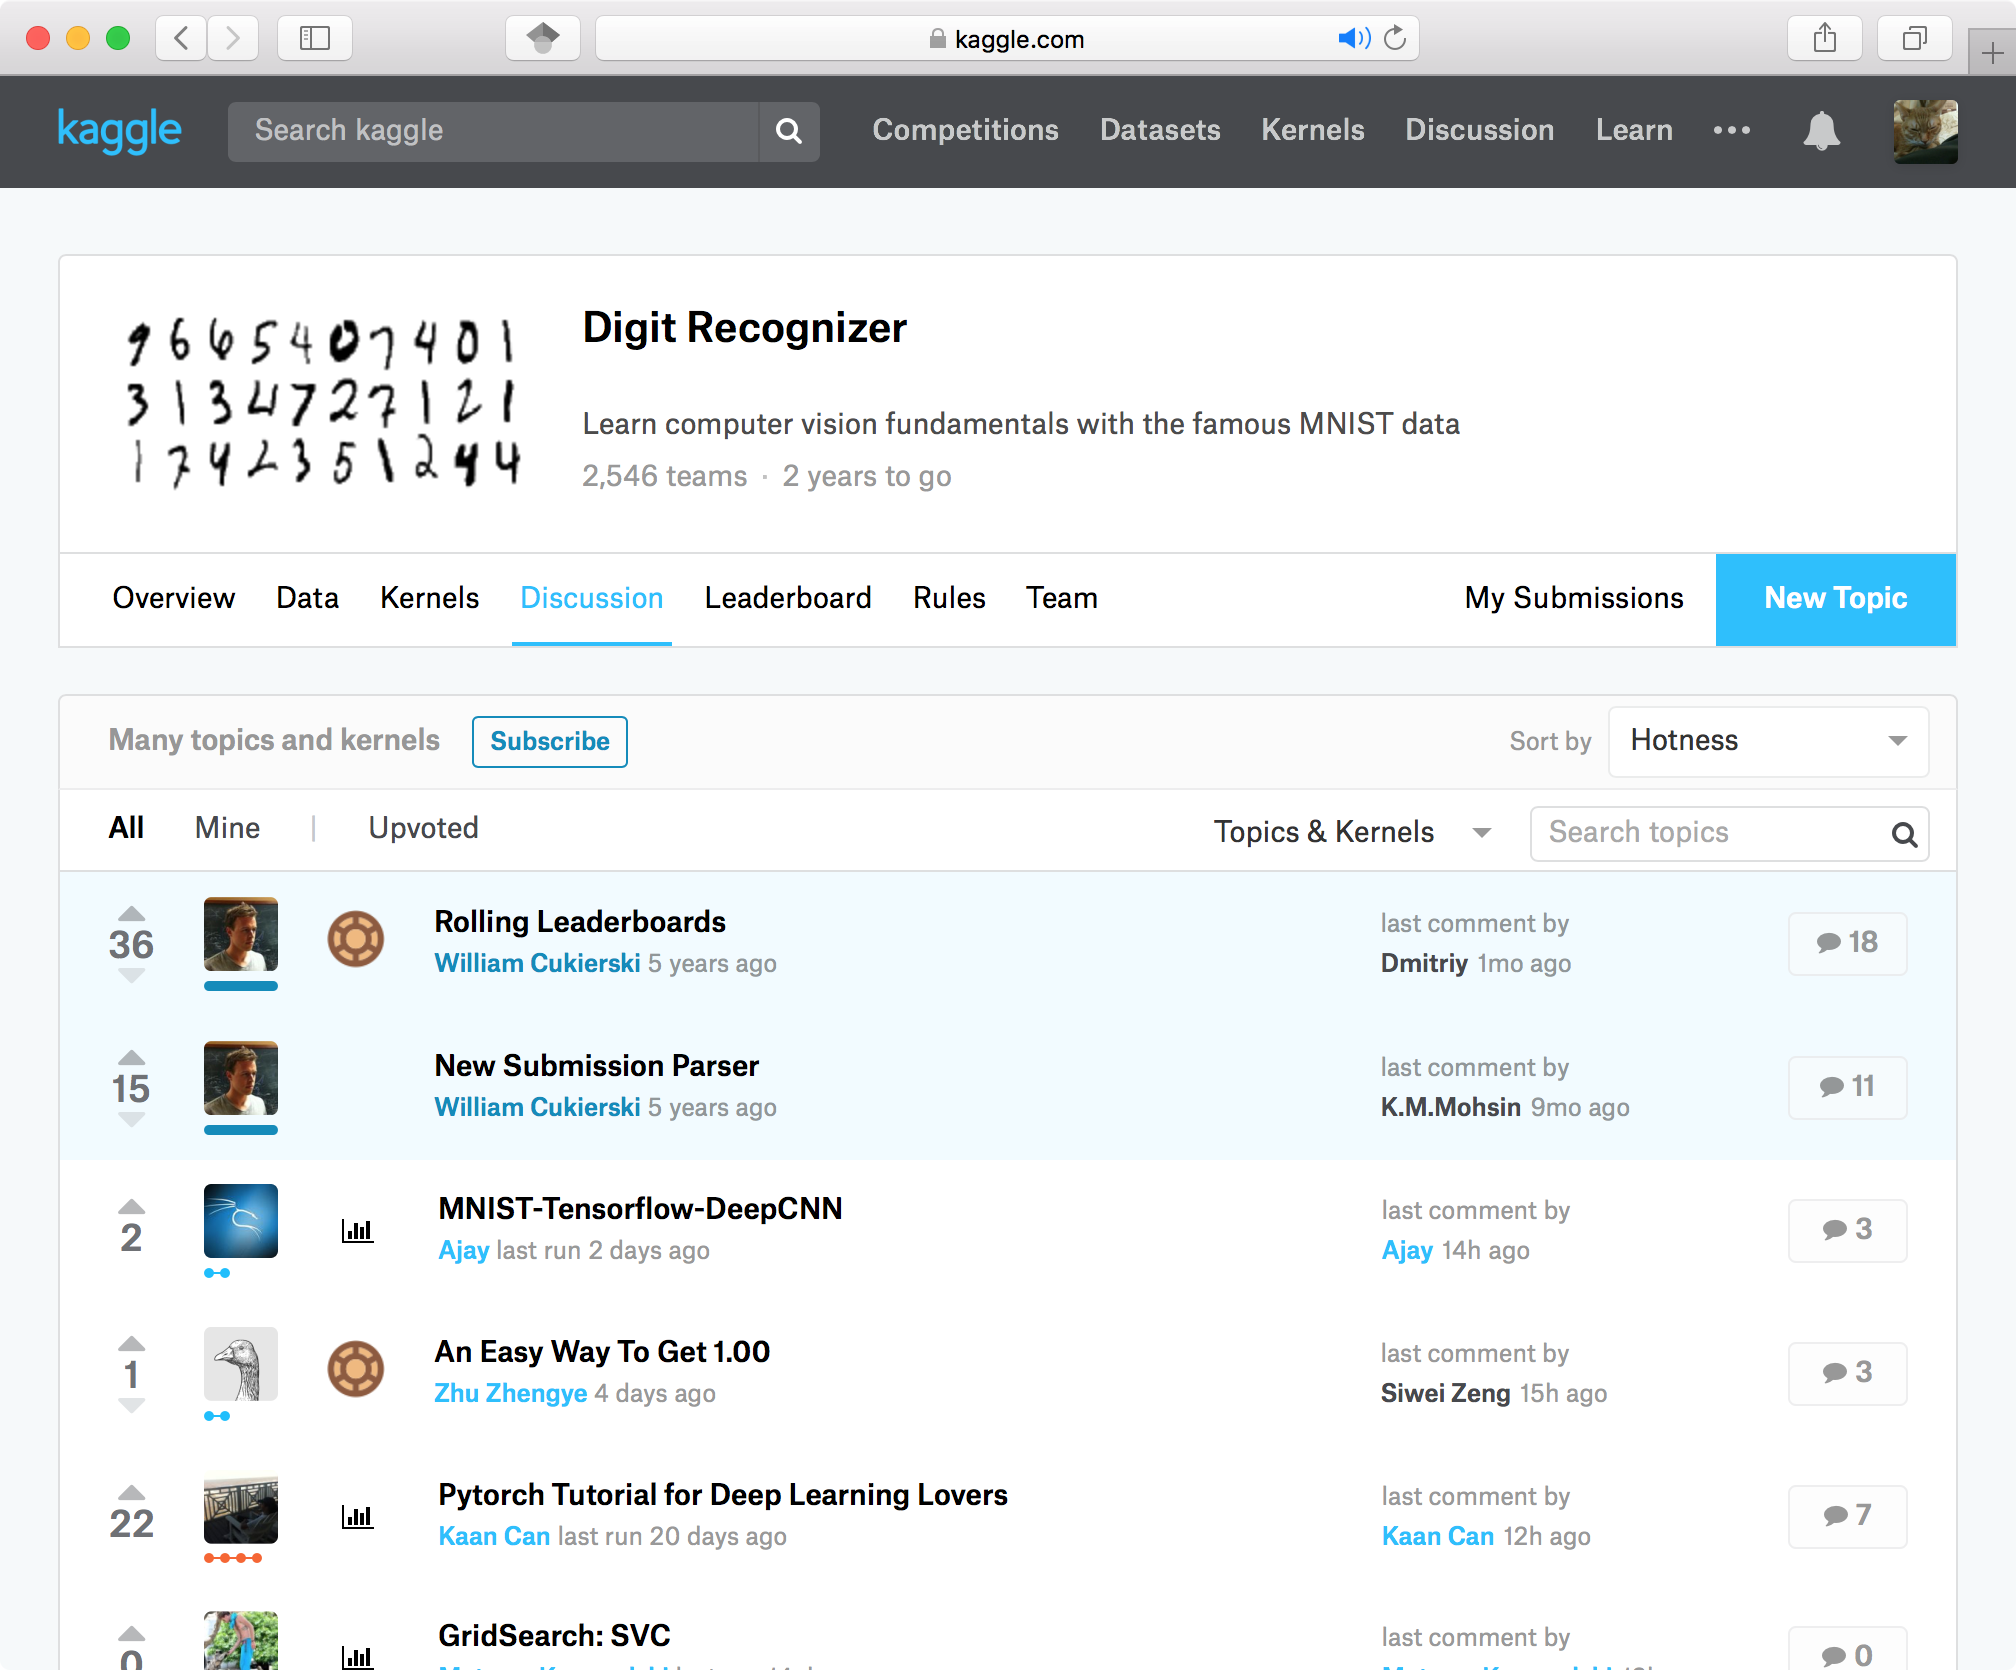Open the 18 comments count on Rolling Leaderboards
Image resolution: width=2016 pixels, height=1670 pixels.
(1846, 942)
